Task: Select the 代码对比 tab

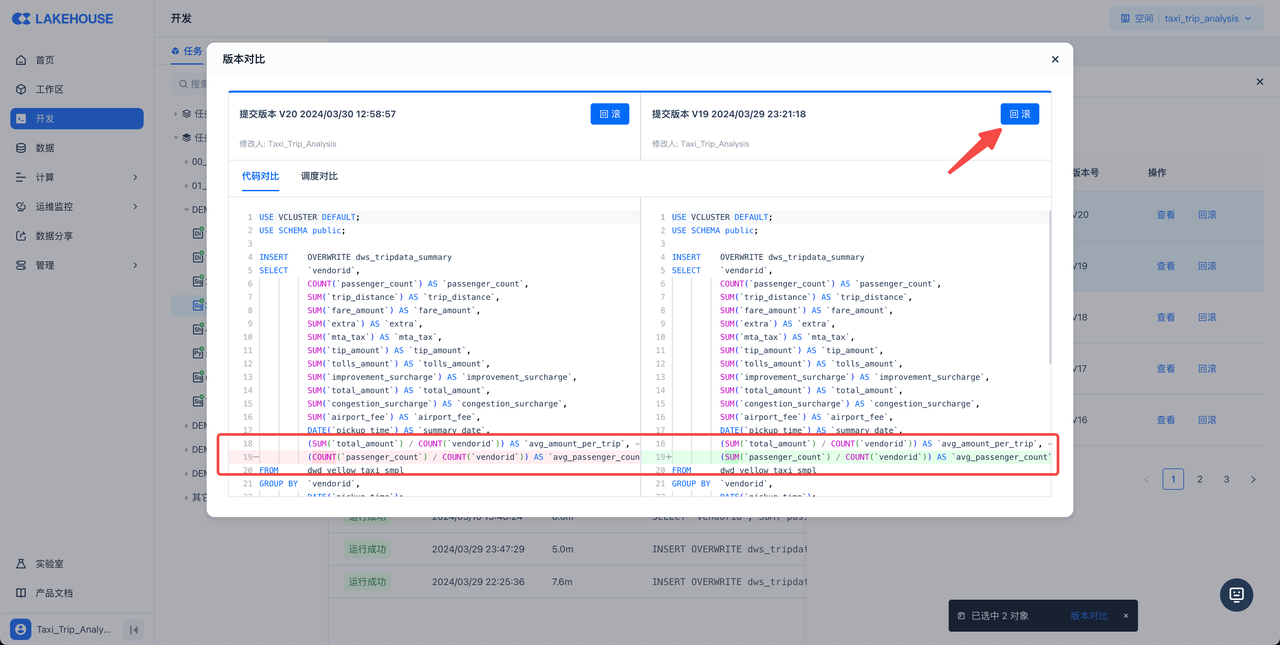Action: tap(260, 176)
